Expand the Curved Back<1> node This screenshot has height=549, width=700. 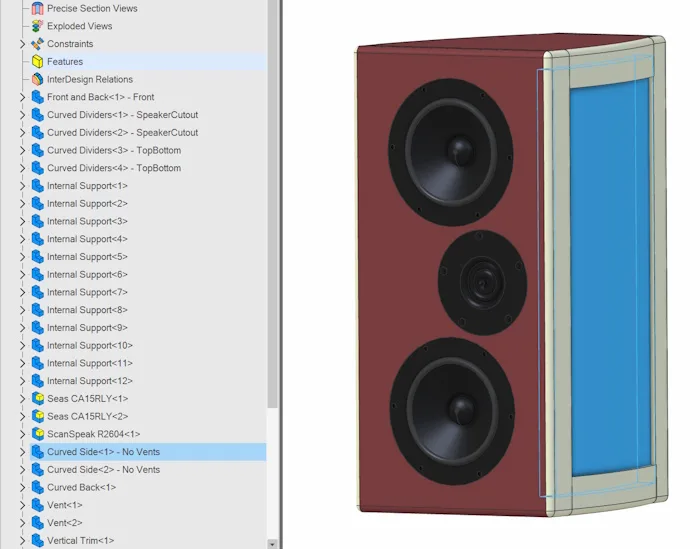coord(22,487)
